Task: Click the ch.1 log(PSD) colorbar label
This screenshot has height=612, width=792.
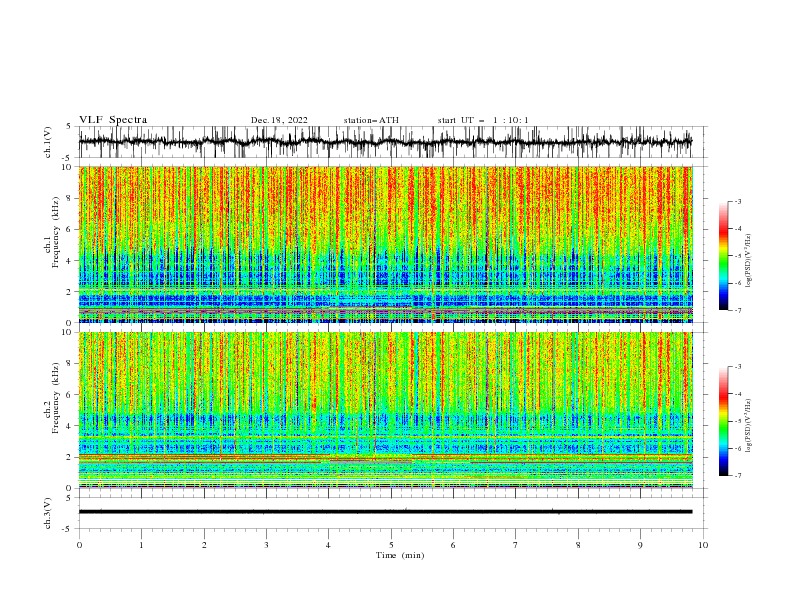Action: (x=748, y=261)
